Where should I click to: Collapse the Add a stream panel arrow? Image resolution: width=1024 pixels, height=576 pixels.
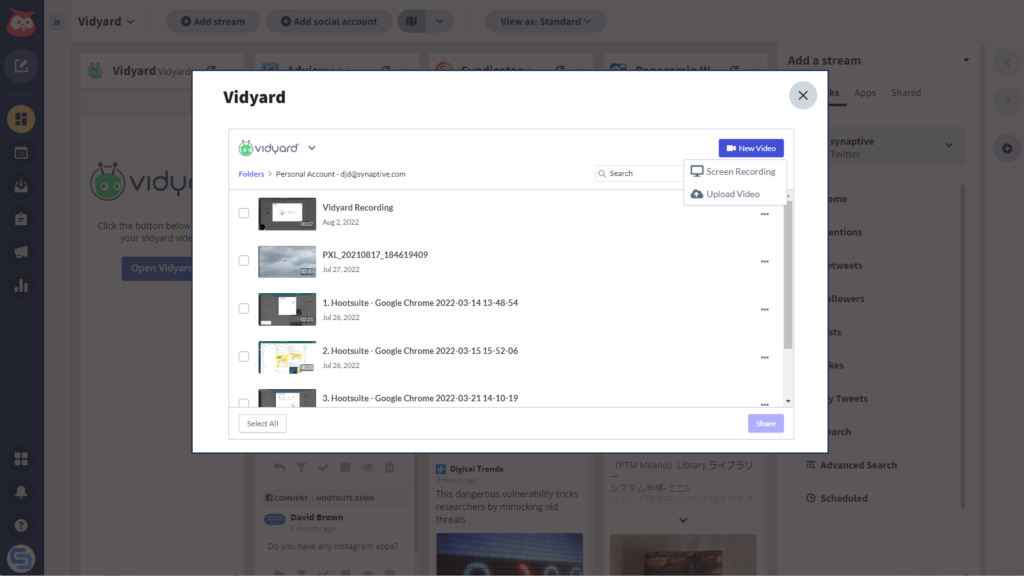[x=966, y=60]
